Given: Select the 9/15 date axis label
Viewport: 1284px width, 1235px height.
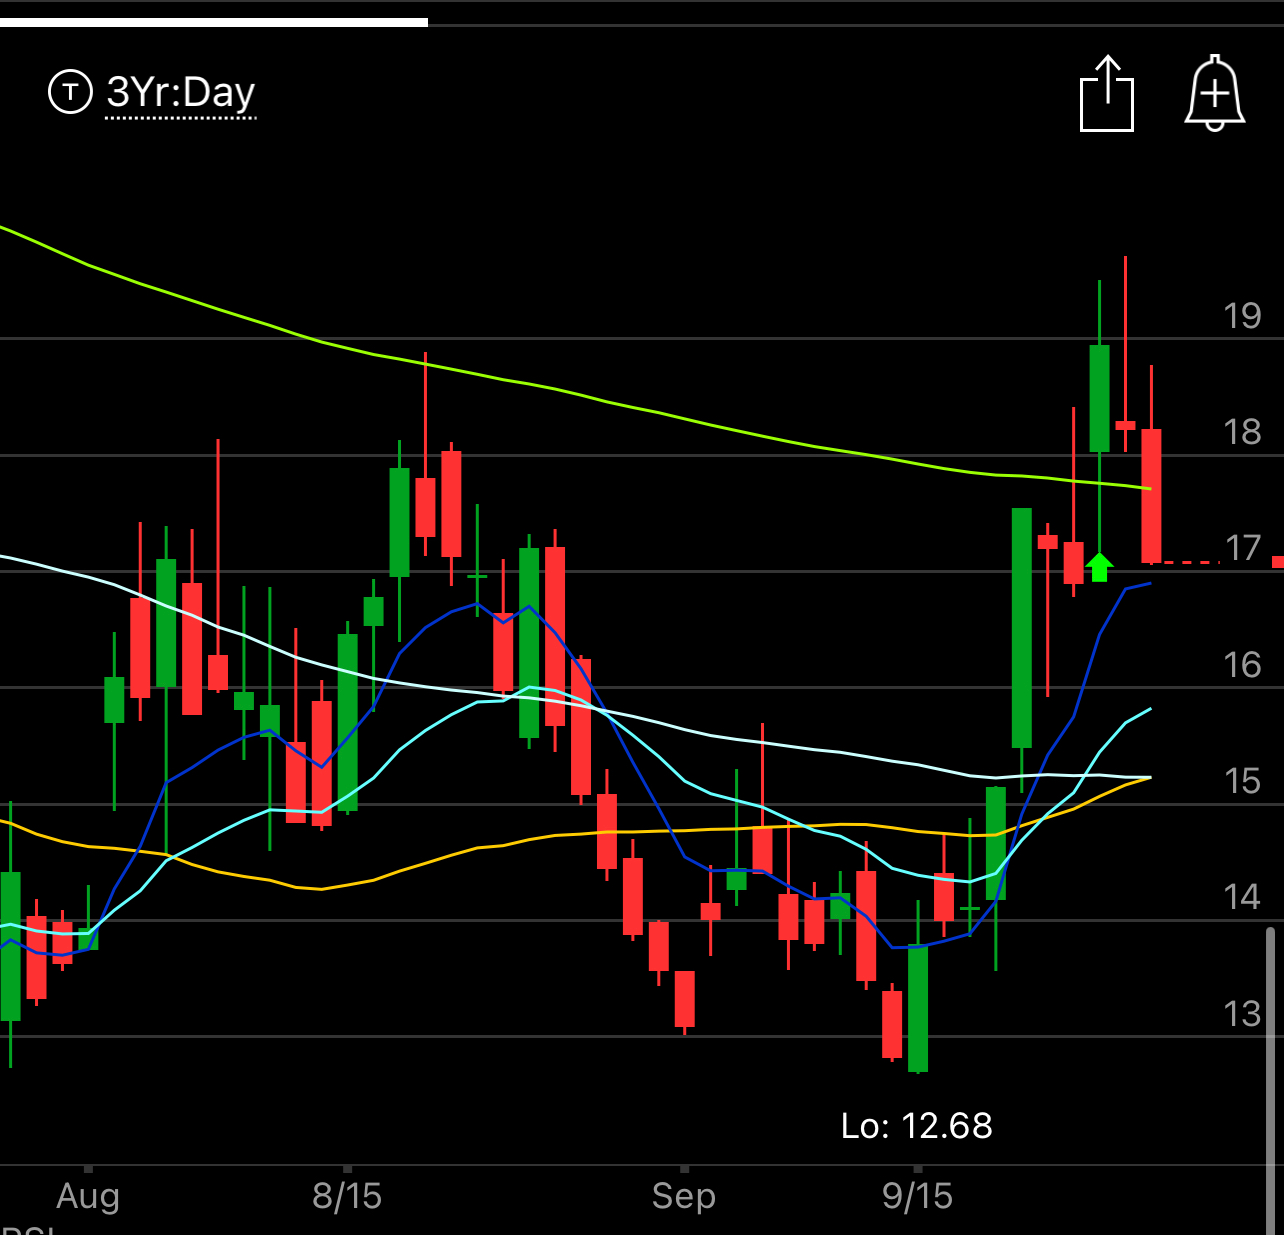Looking at the screenshot, I should pos(917,1196).
